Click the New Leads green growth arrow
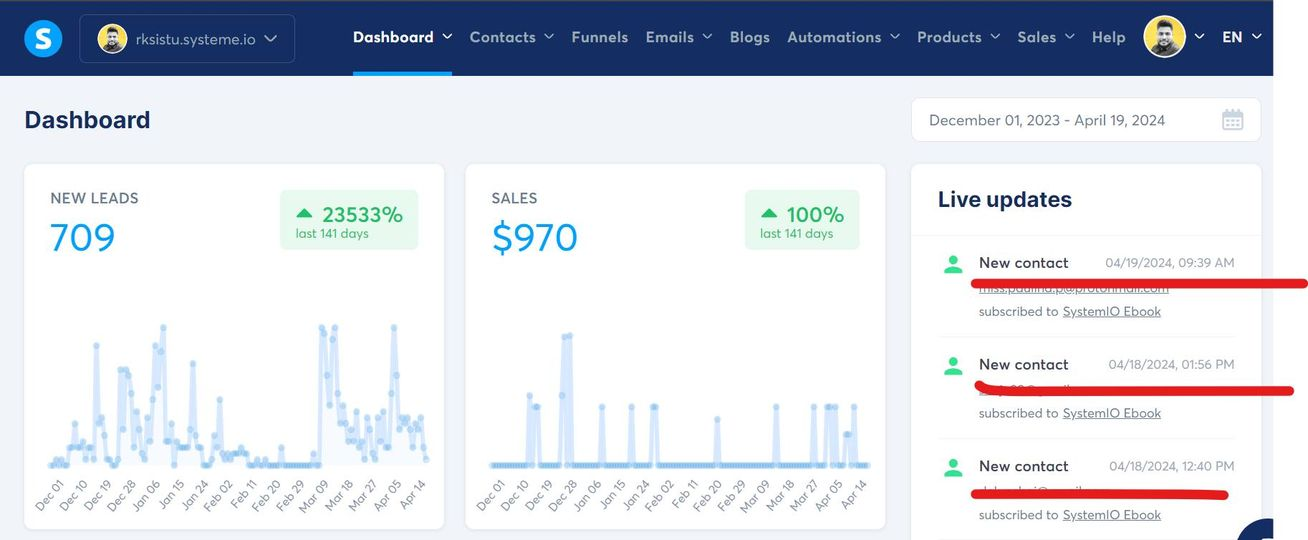This screenshot has height=540, width=1308. [305, 213]
